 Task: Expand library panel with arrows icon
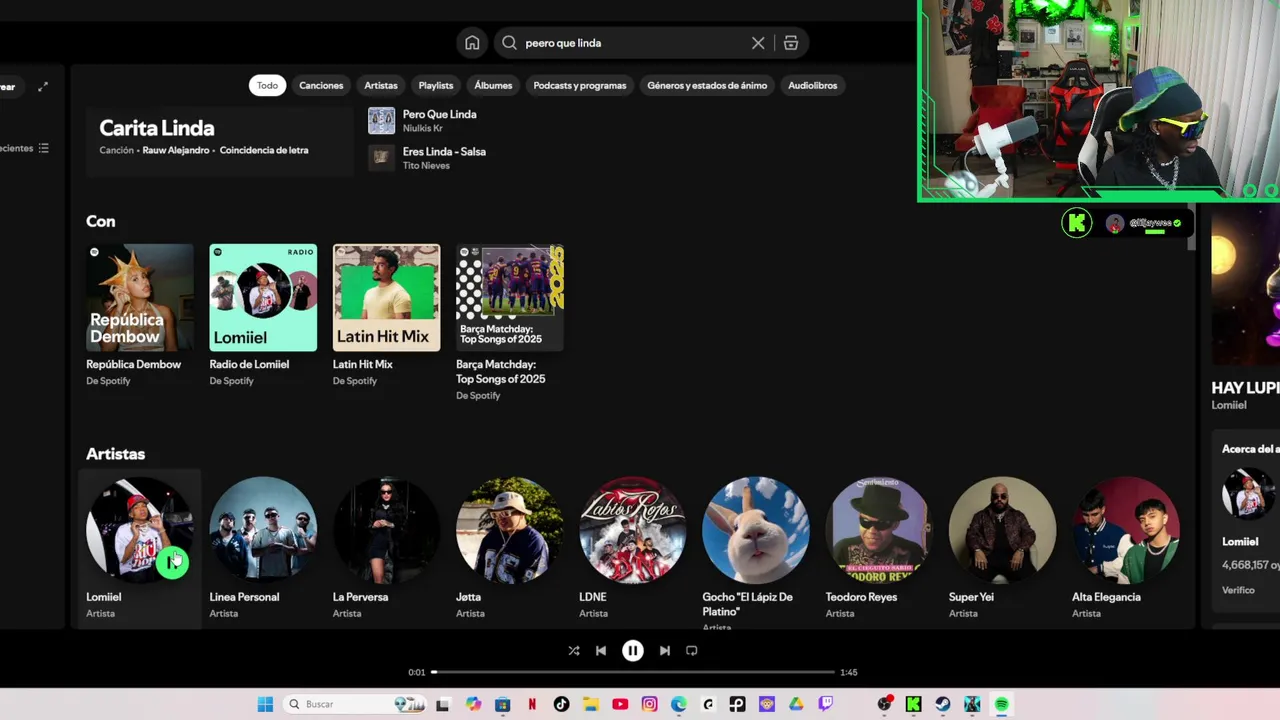(43, 87)
